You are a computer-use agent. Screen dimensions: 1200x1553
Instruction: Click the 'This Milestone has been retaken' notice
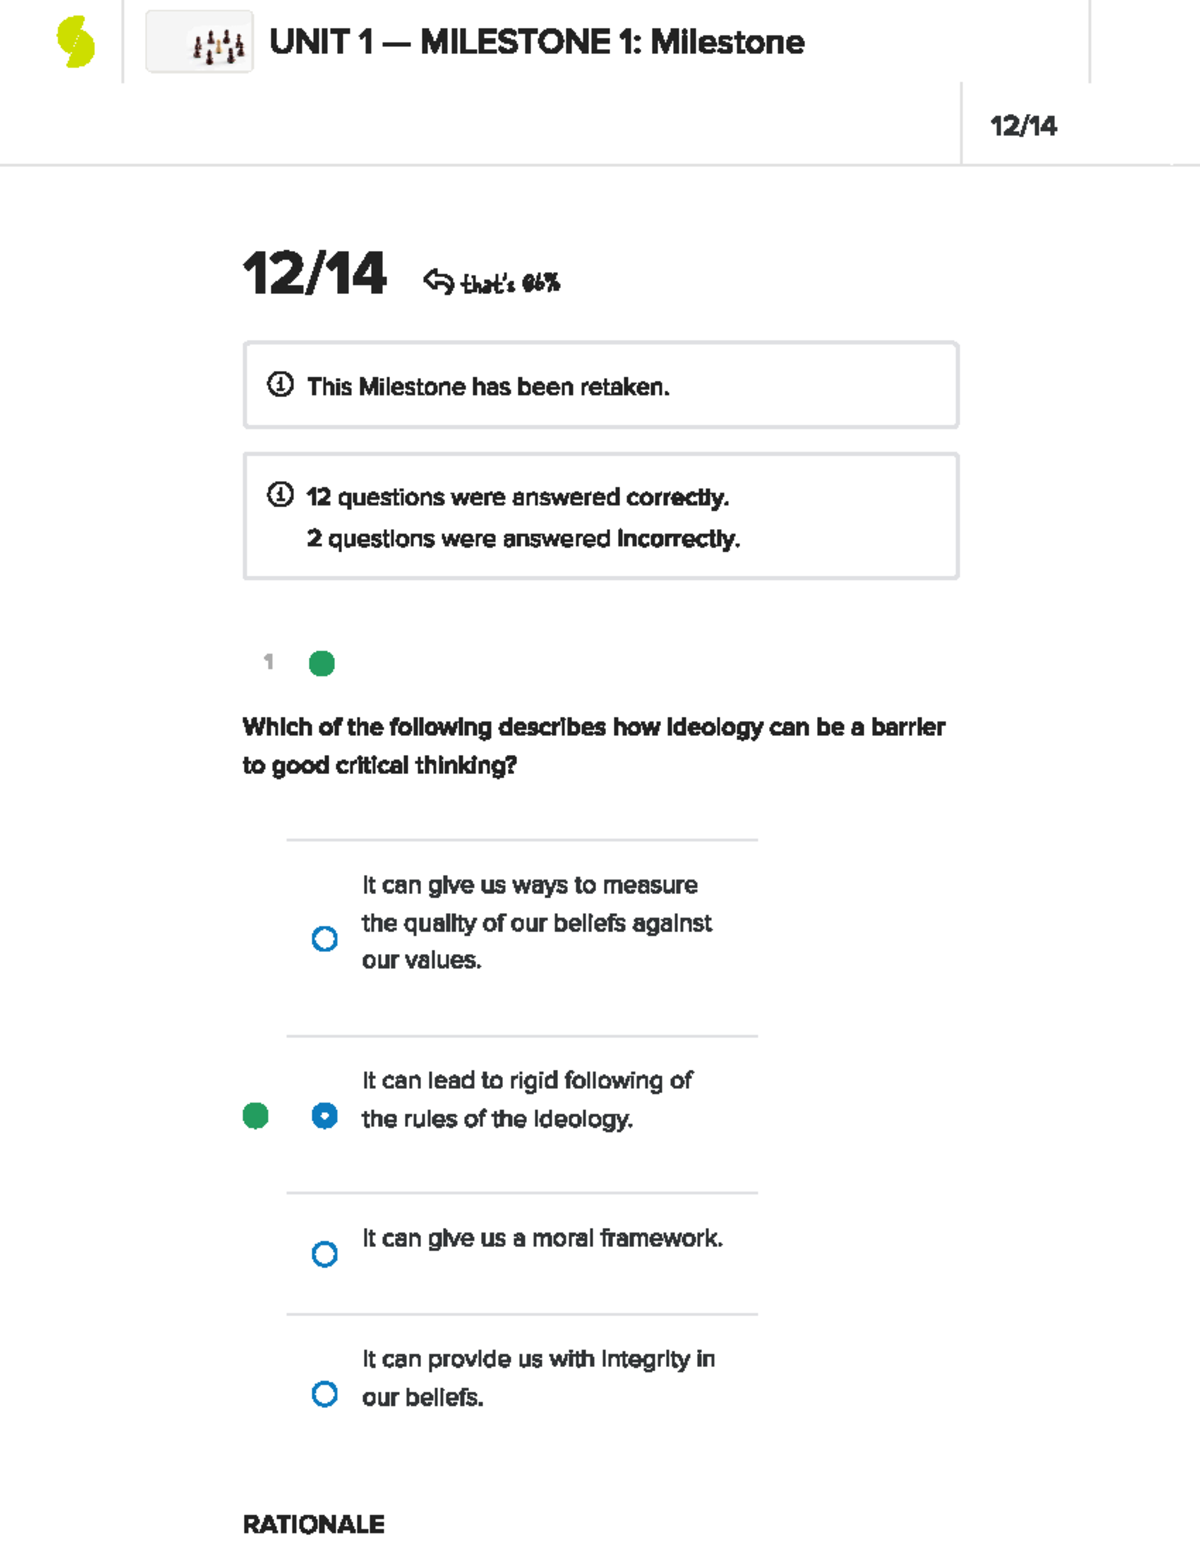pos(488,387)
